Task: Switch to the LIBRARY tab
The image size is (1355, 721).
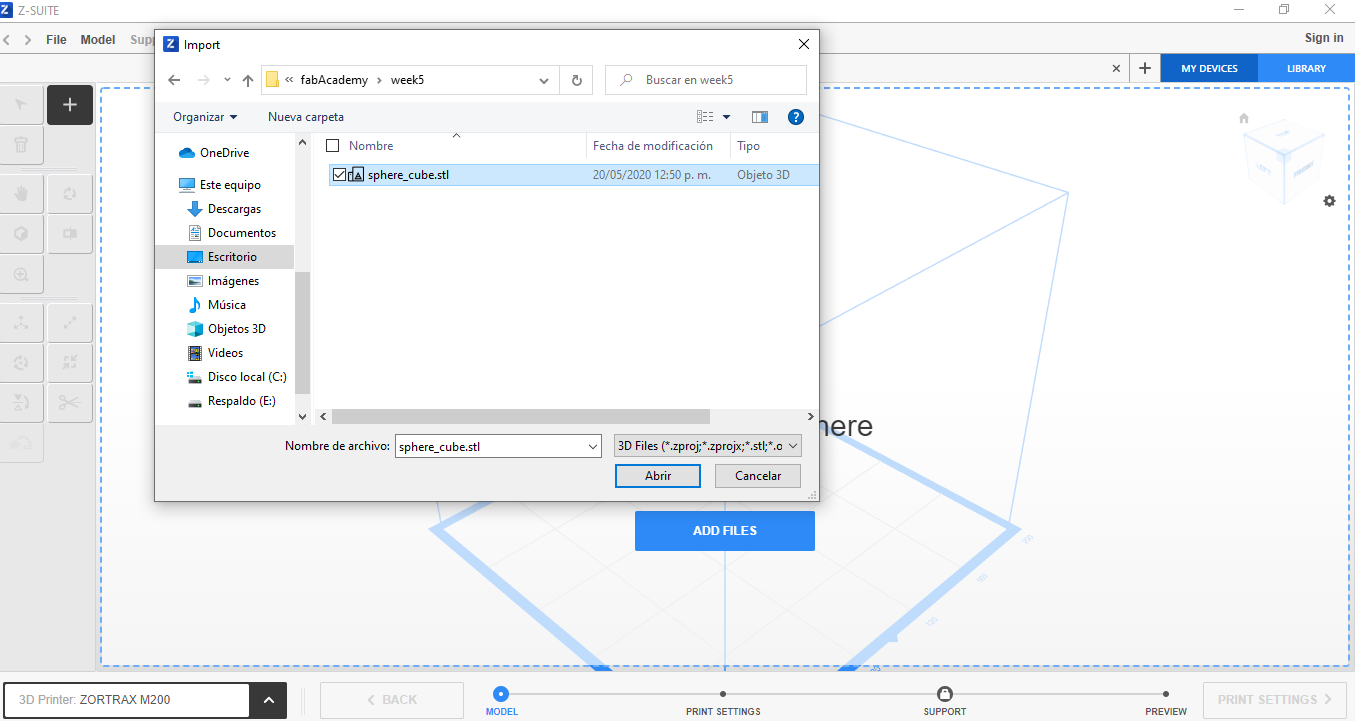Action: [1307, 68]
